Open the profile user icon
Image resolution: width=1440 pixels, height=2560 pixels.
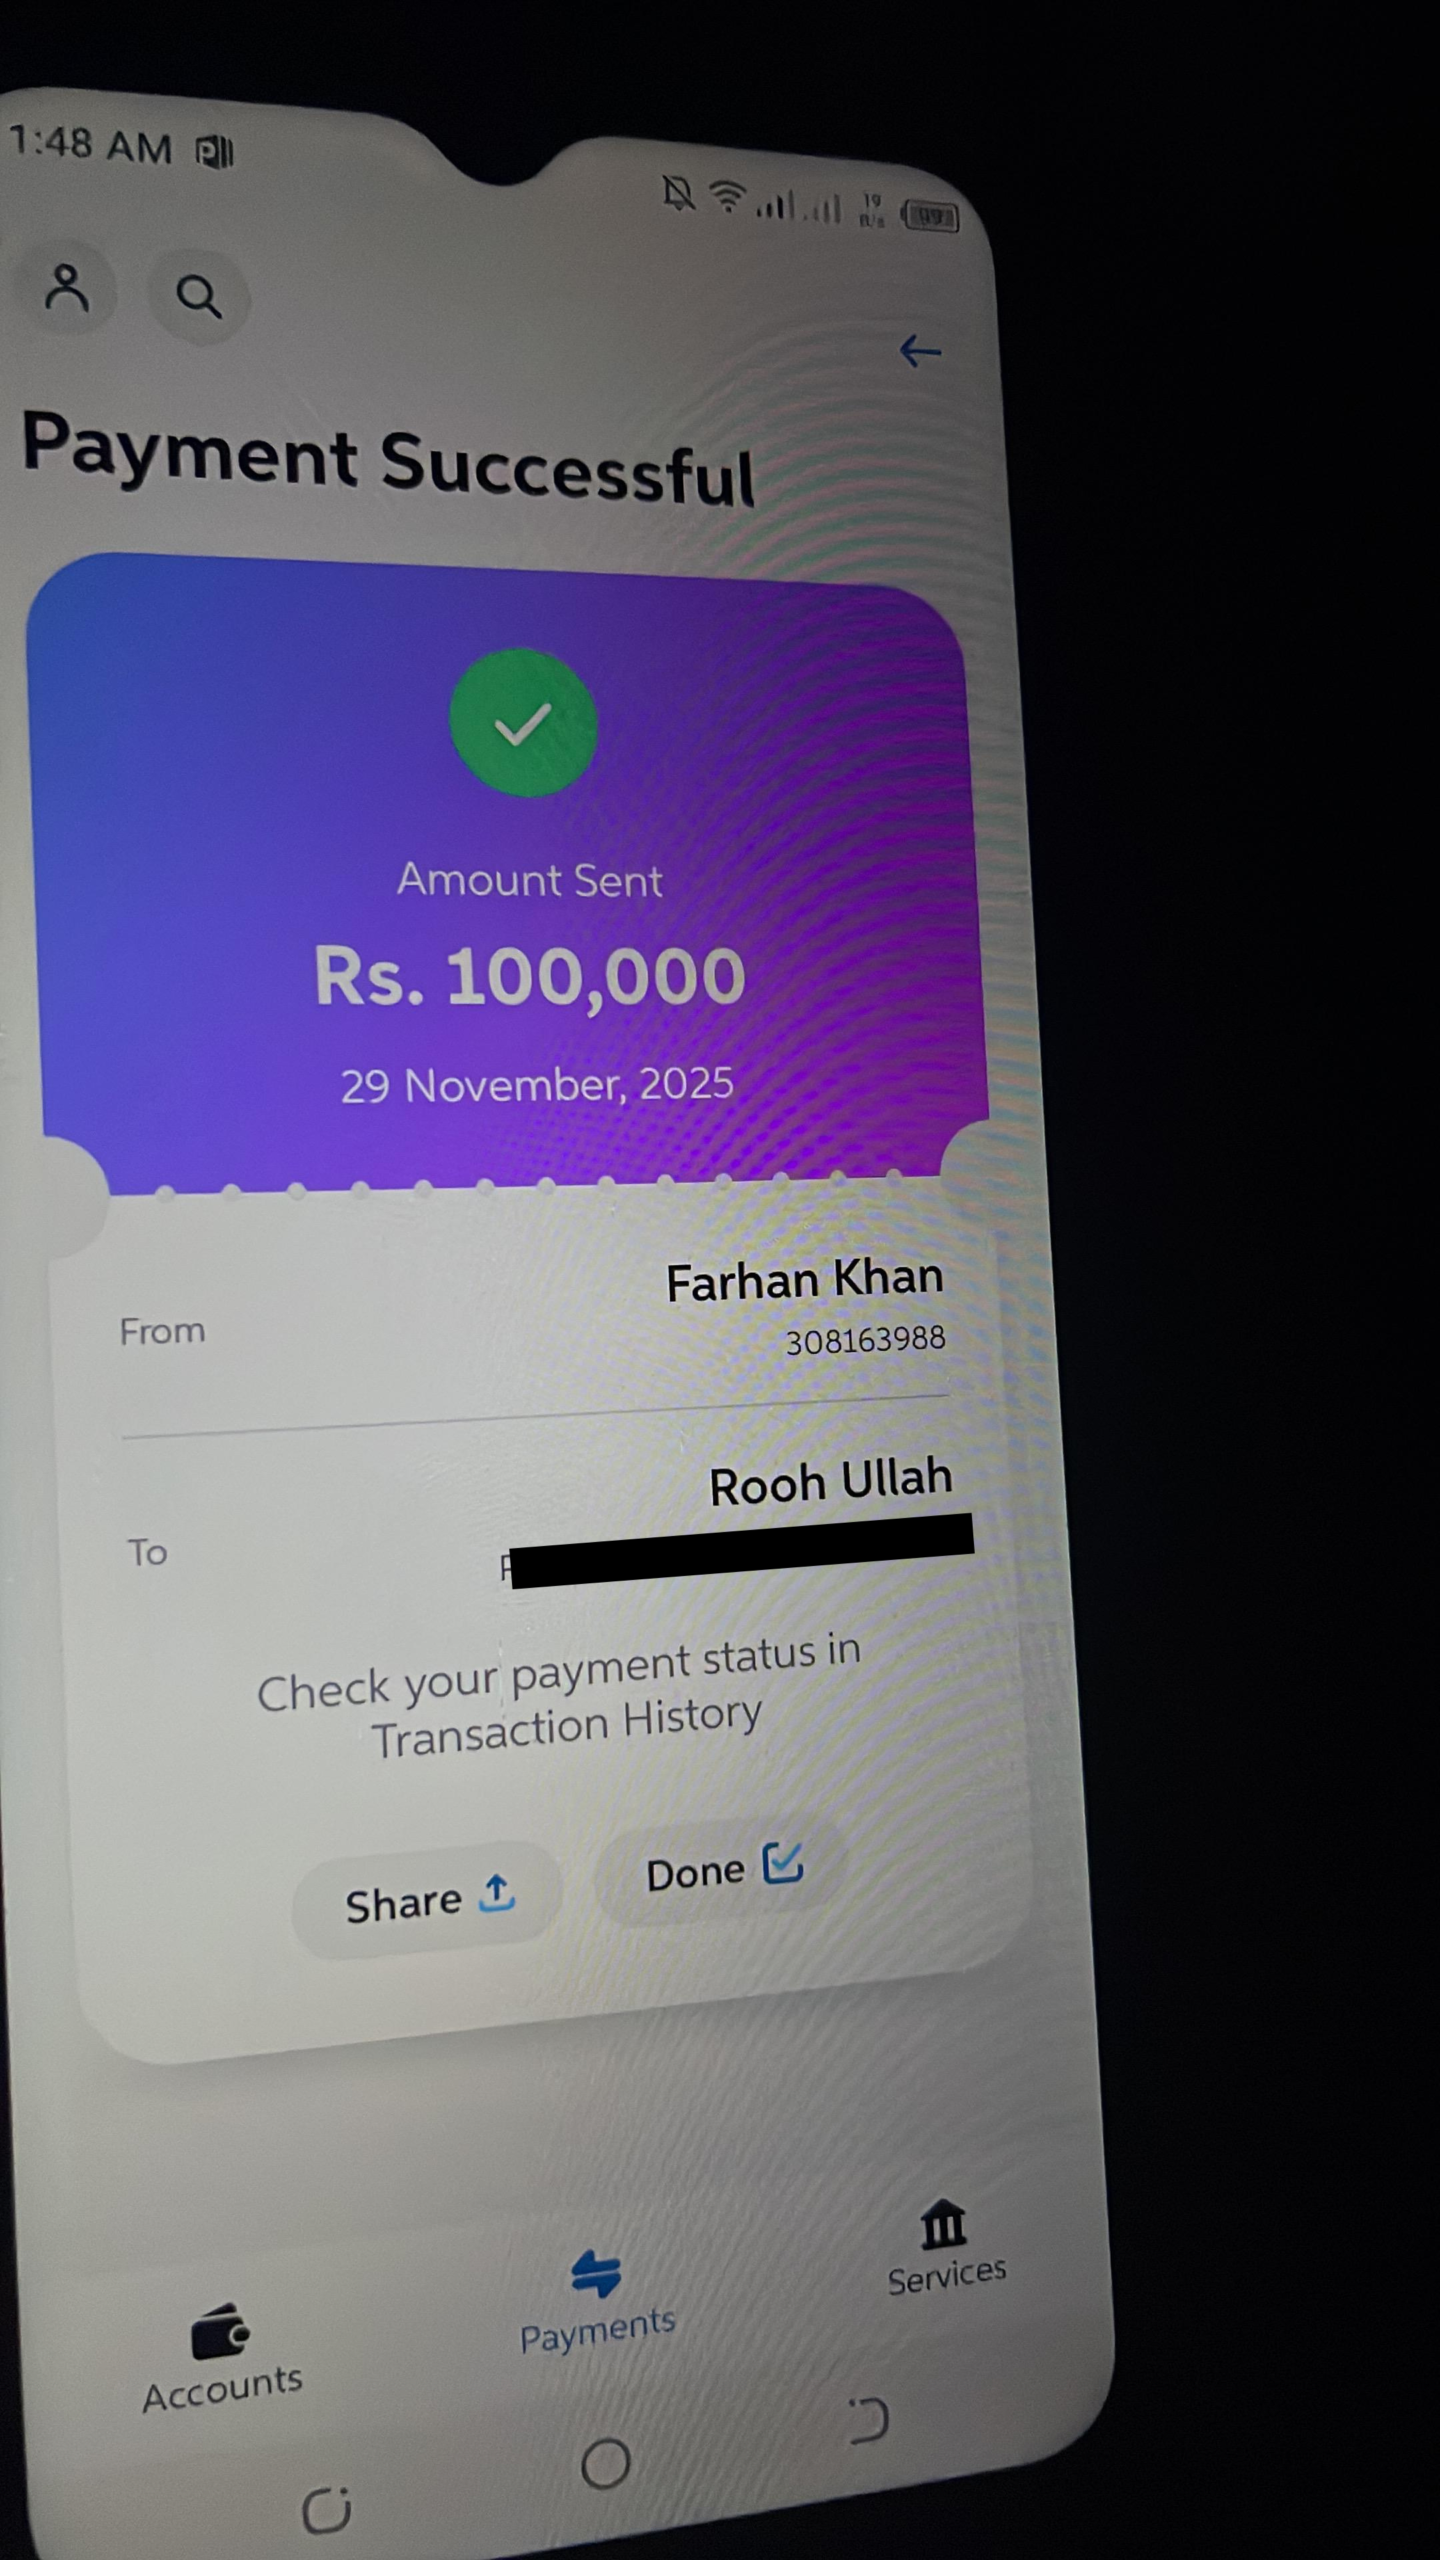(67, 288)
